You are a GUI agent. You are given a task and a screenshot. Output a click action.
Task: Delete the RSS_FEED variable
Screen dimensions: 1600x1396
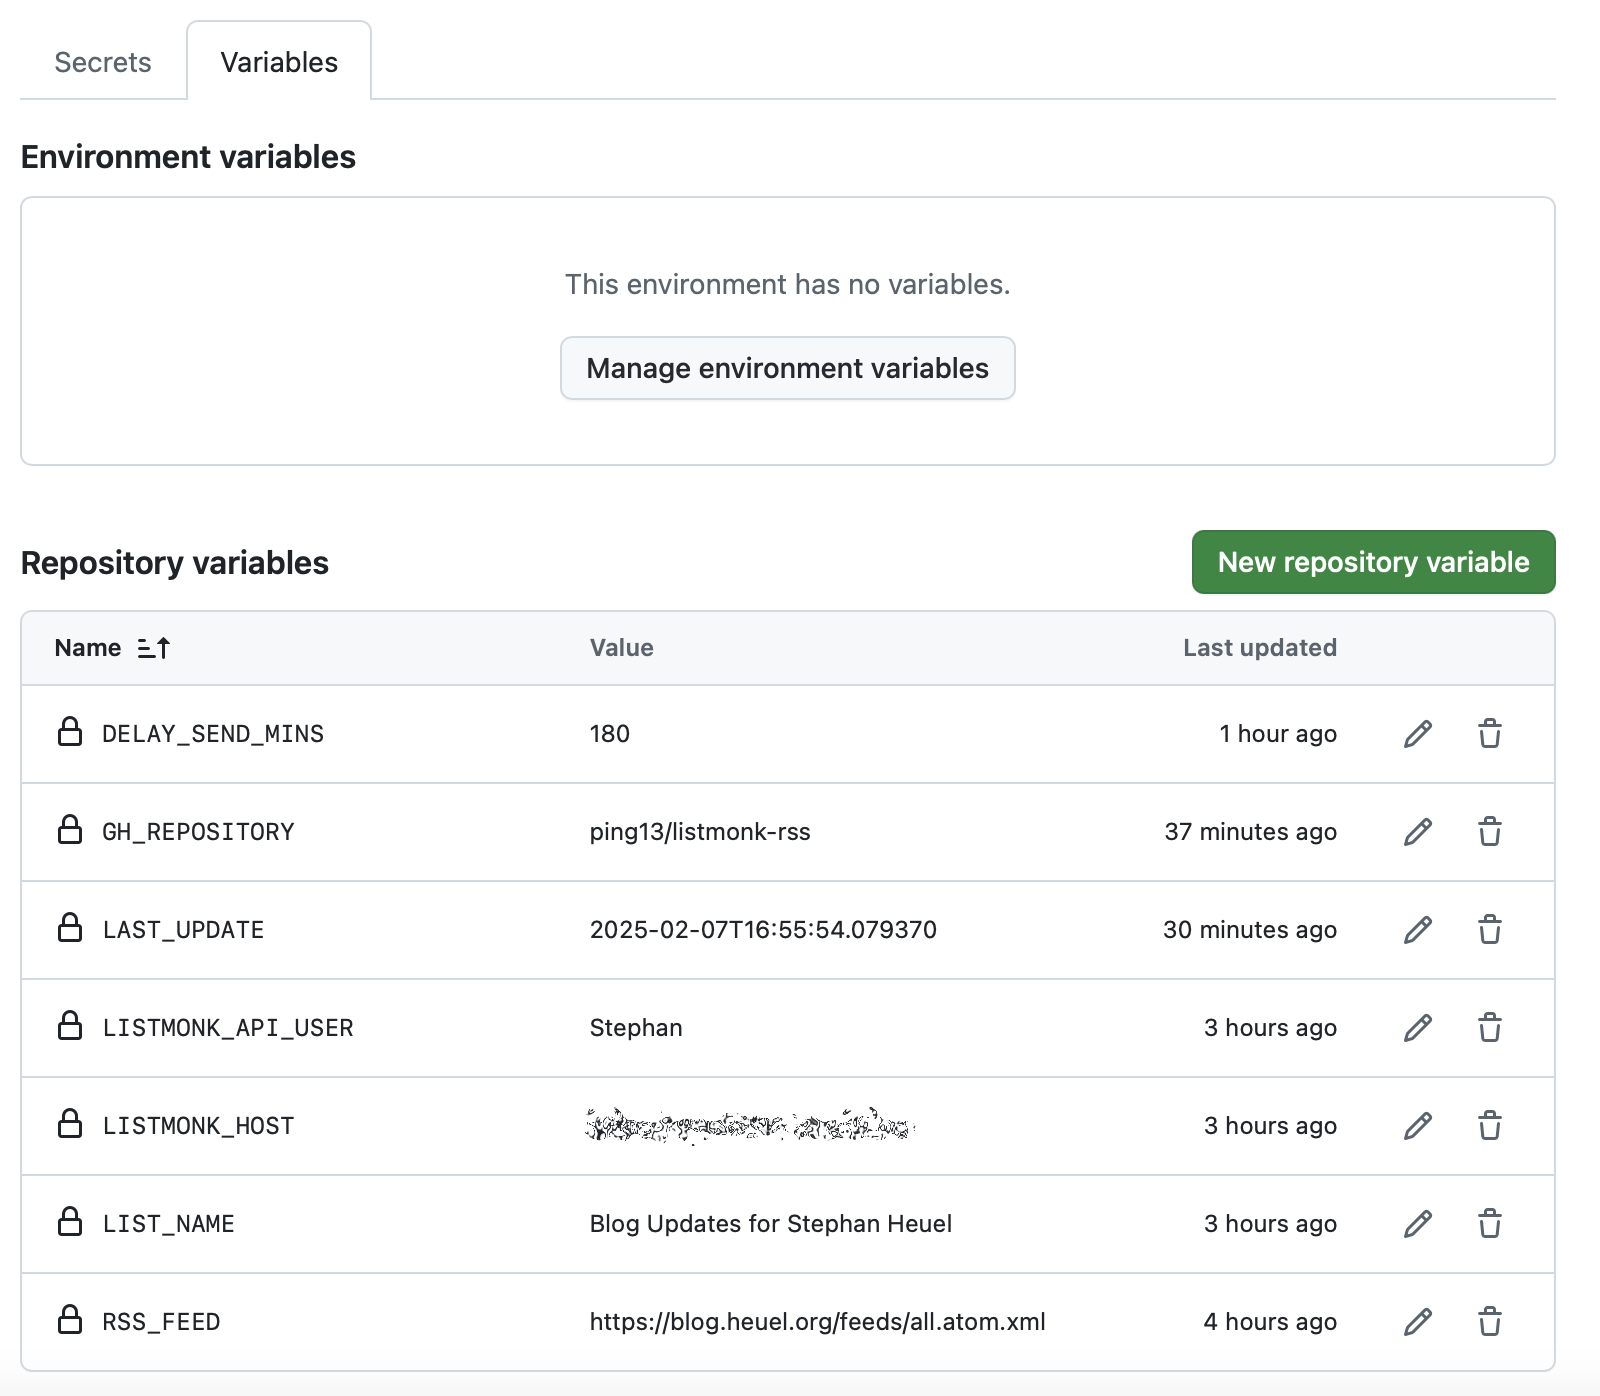point(1490,1322)
